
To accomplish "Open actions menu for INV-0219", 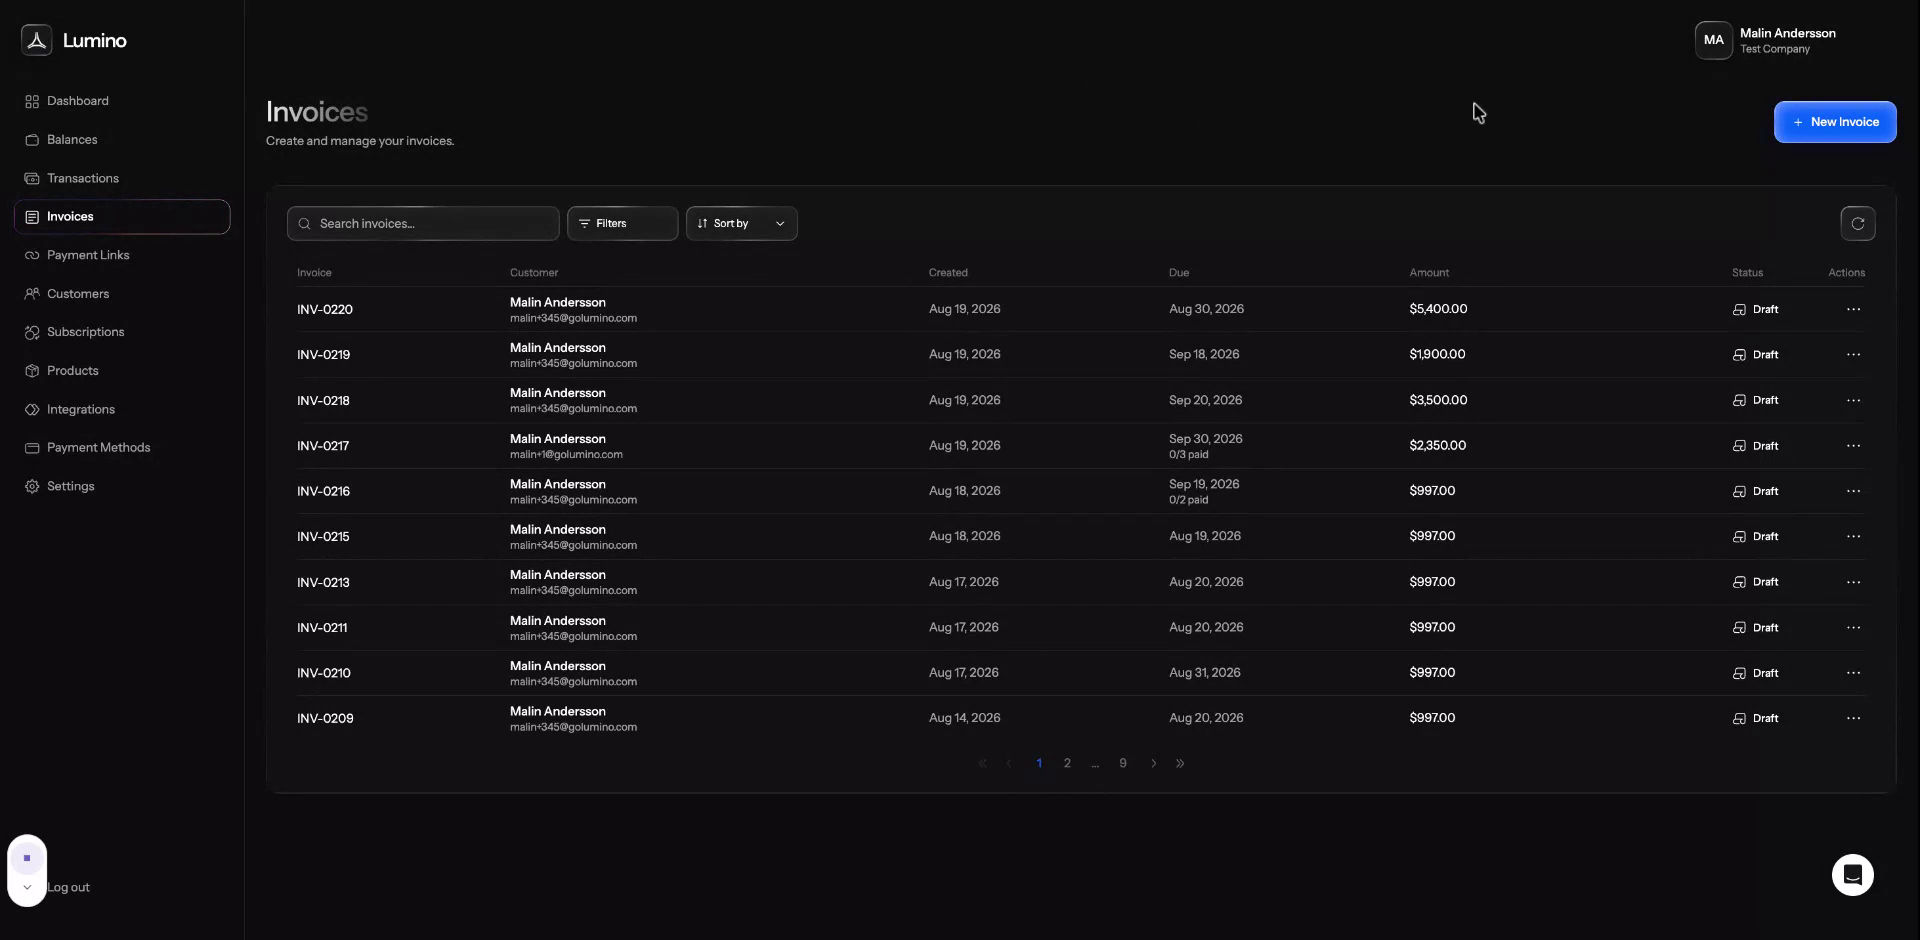I will pyautogui.click(x=1853, y=355).
